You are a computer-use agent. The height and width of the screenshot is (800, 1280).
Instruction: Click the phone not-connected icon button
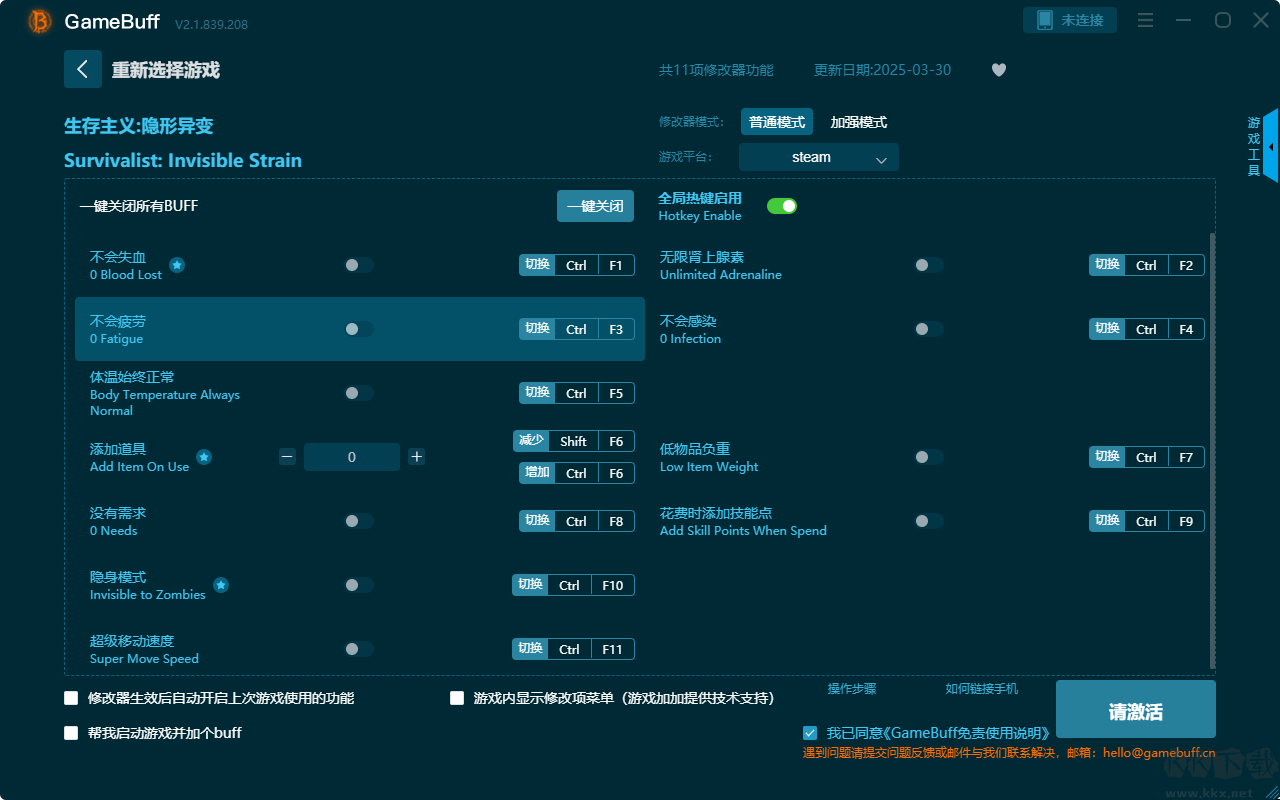(x=1069, y=20)
